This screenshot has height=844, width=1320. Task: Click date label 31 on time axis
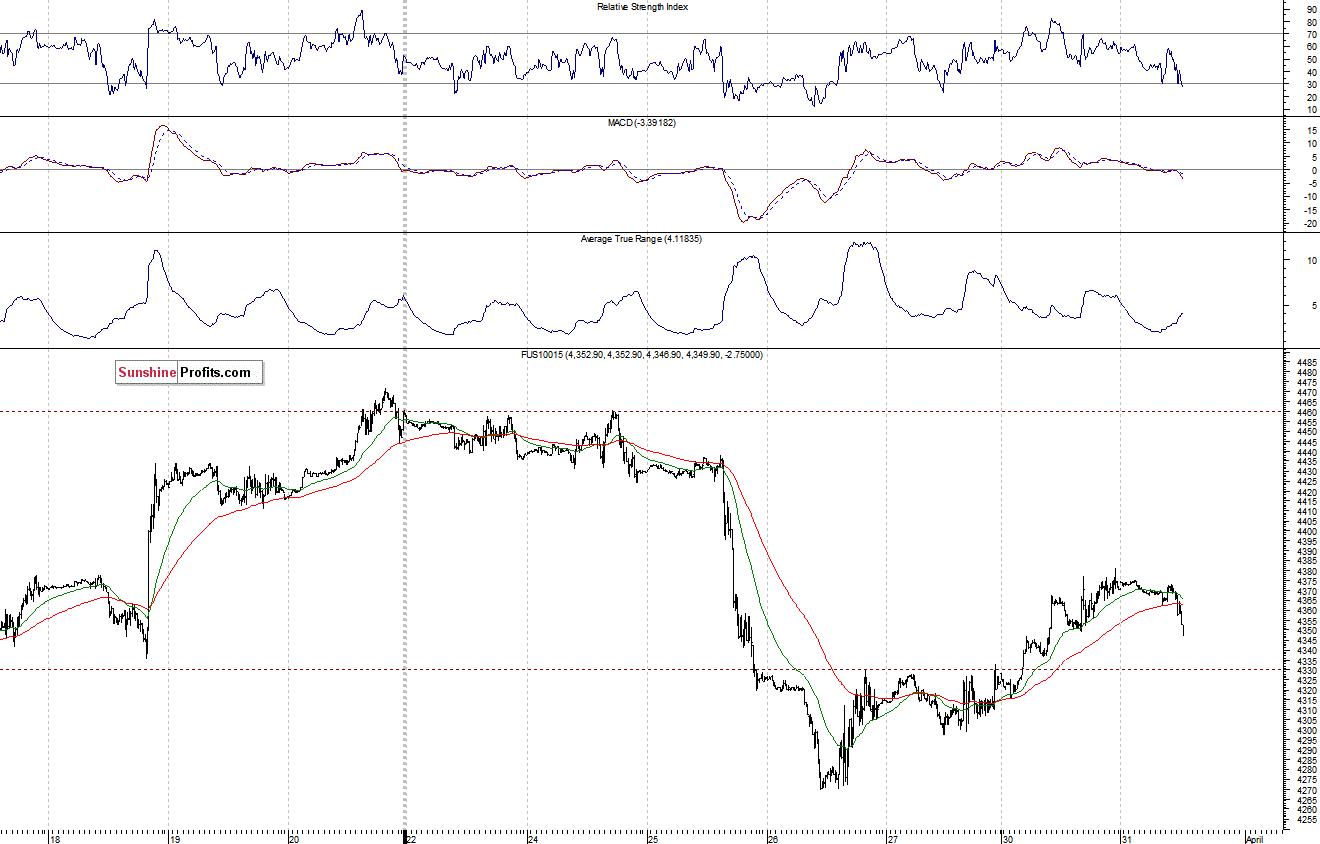coord(1126,839)
